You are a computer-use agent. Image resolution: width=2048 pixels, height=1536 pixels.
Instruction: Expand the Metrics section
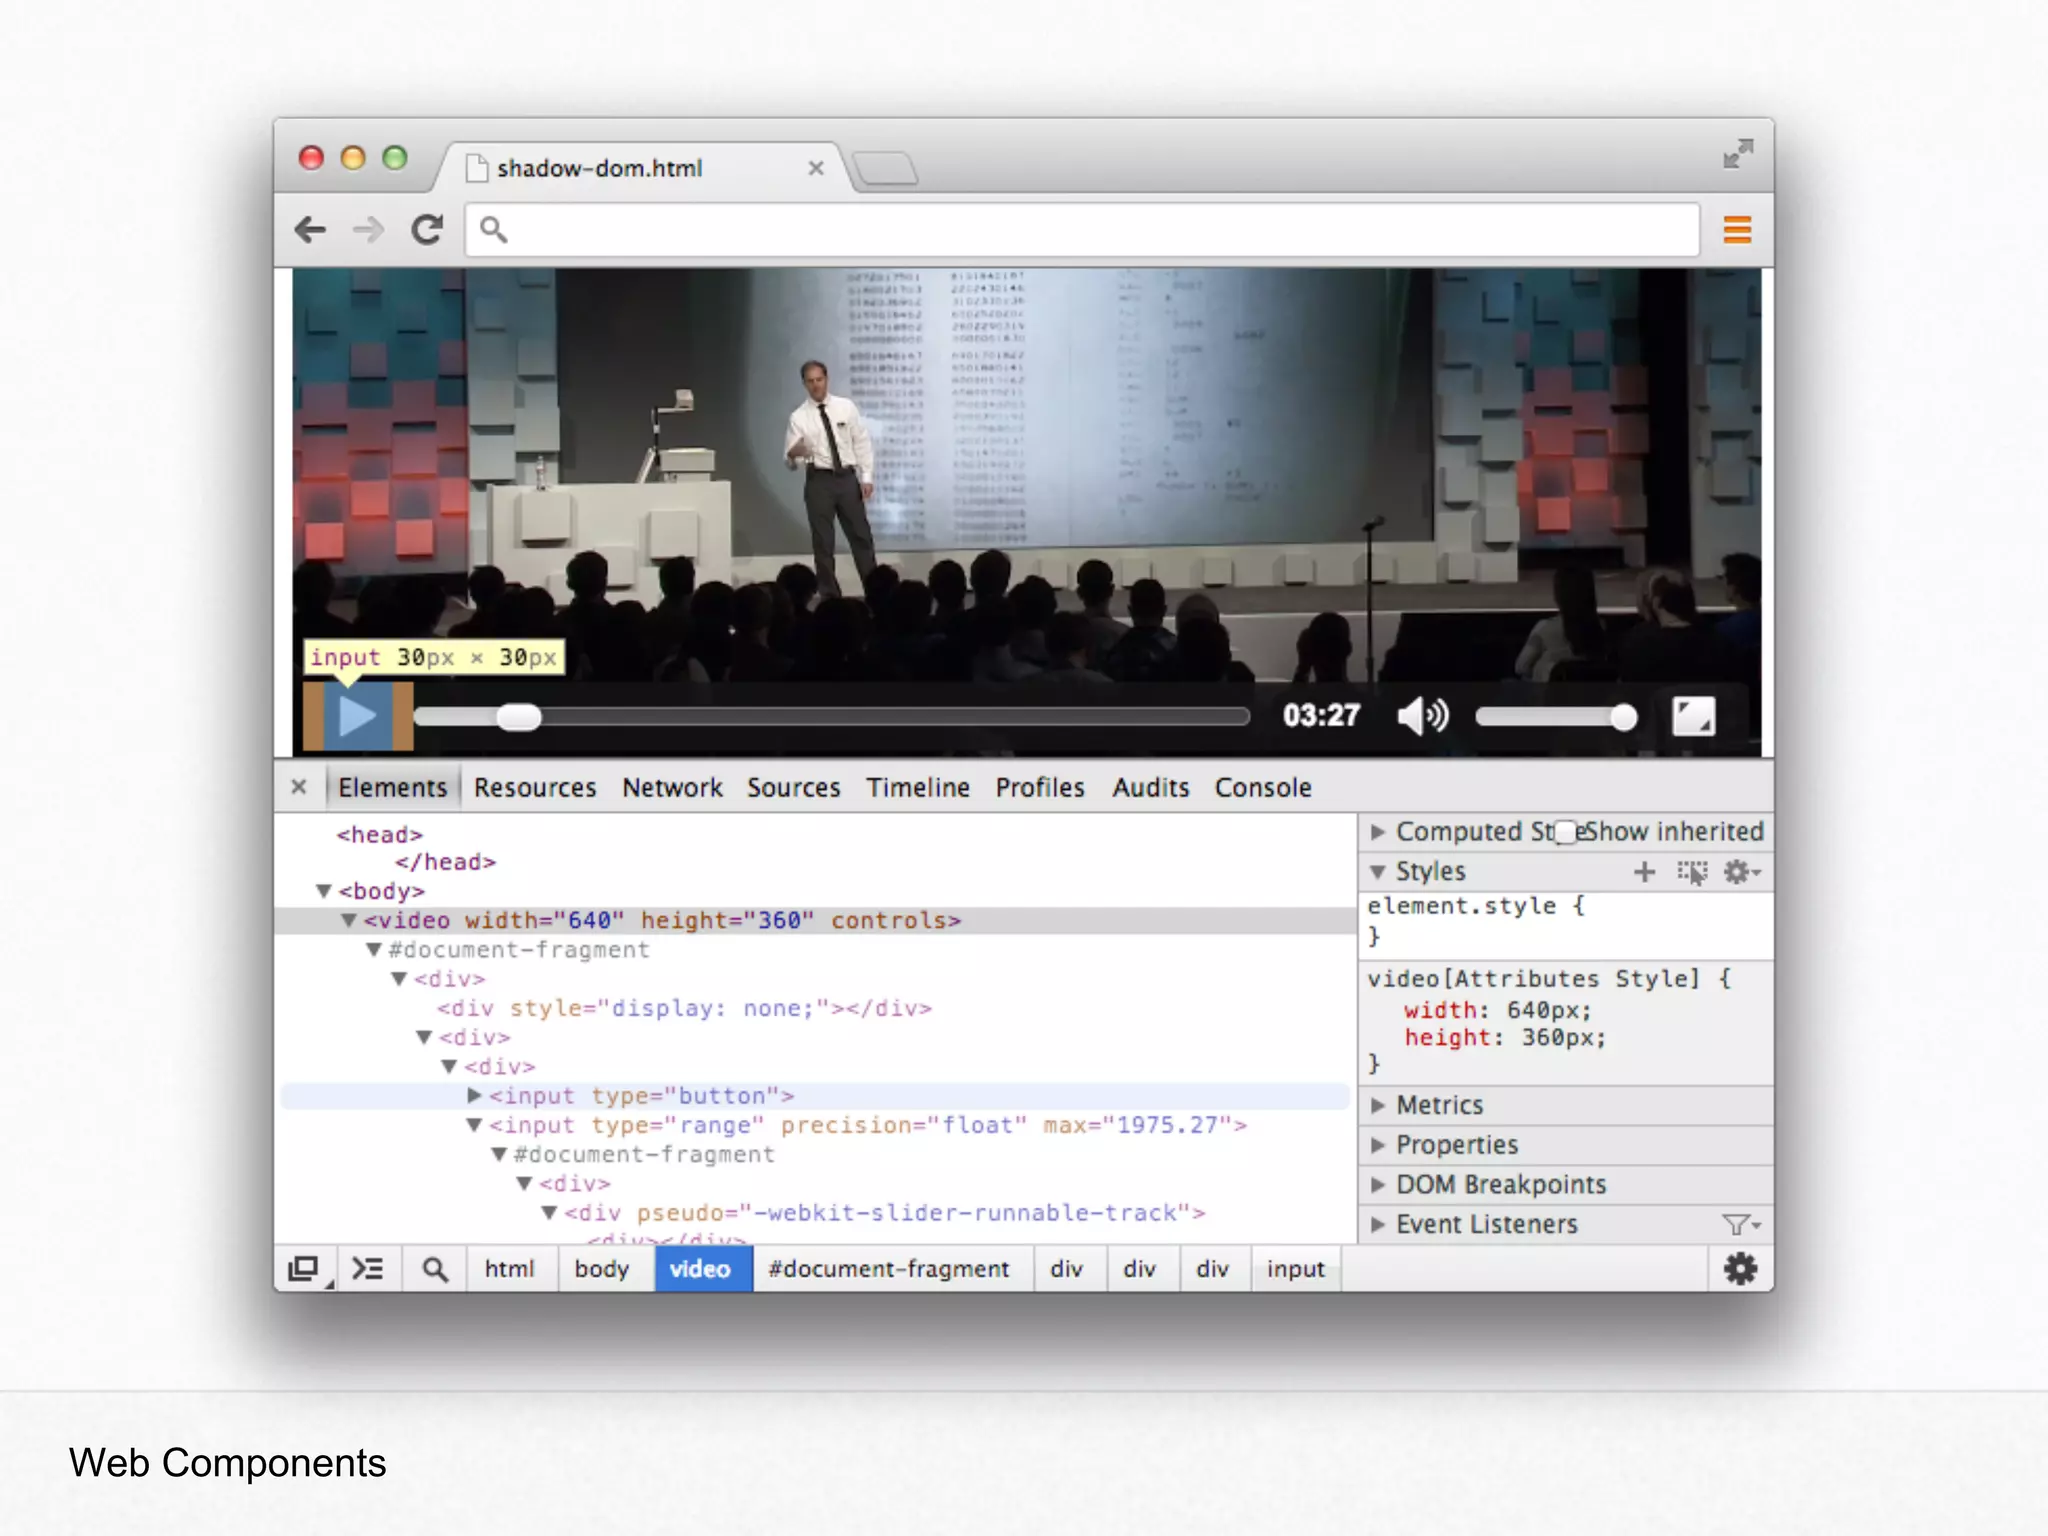coord(1378,1105)
